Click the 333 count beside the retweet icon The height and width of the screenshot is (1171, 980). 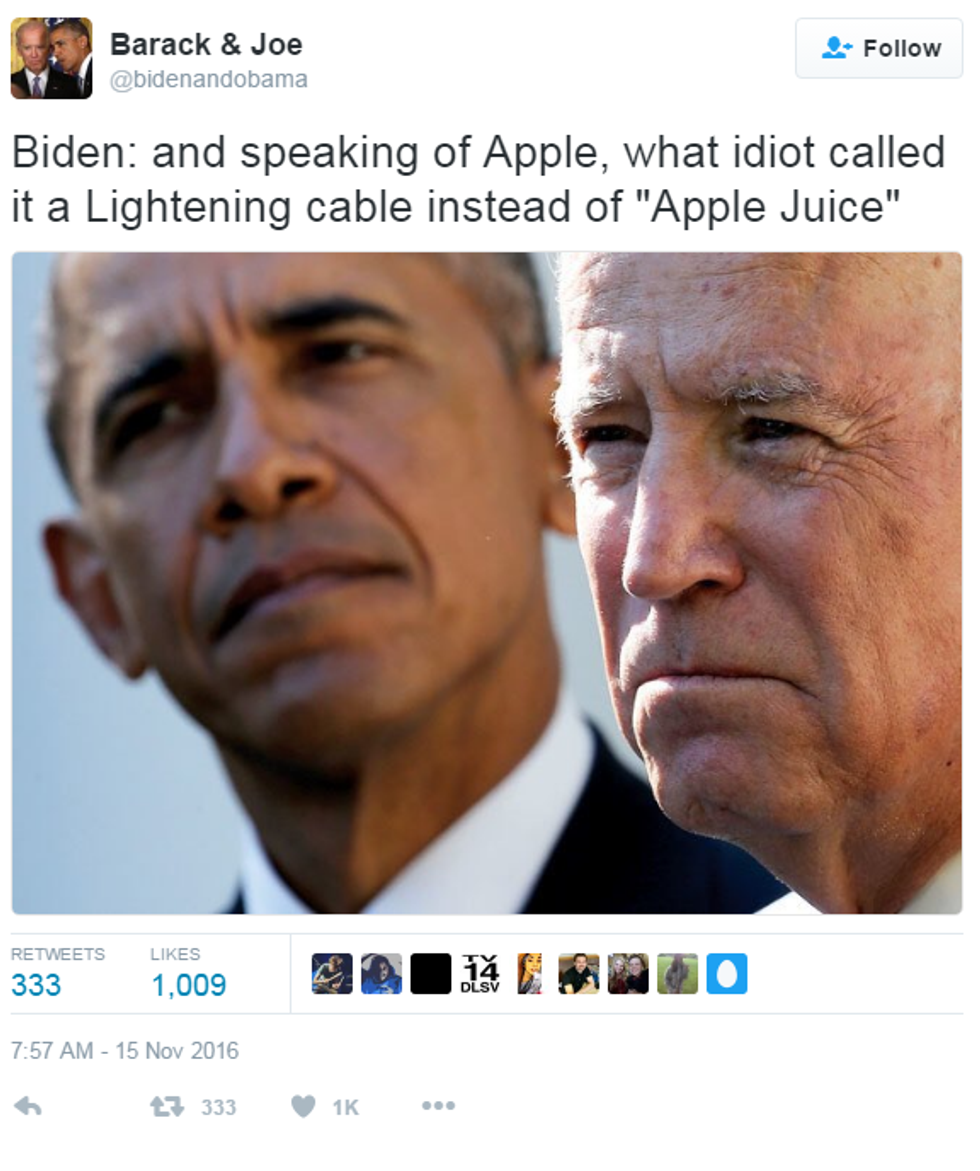tap(218, 1107)
